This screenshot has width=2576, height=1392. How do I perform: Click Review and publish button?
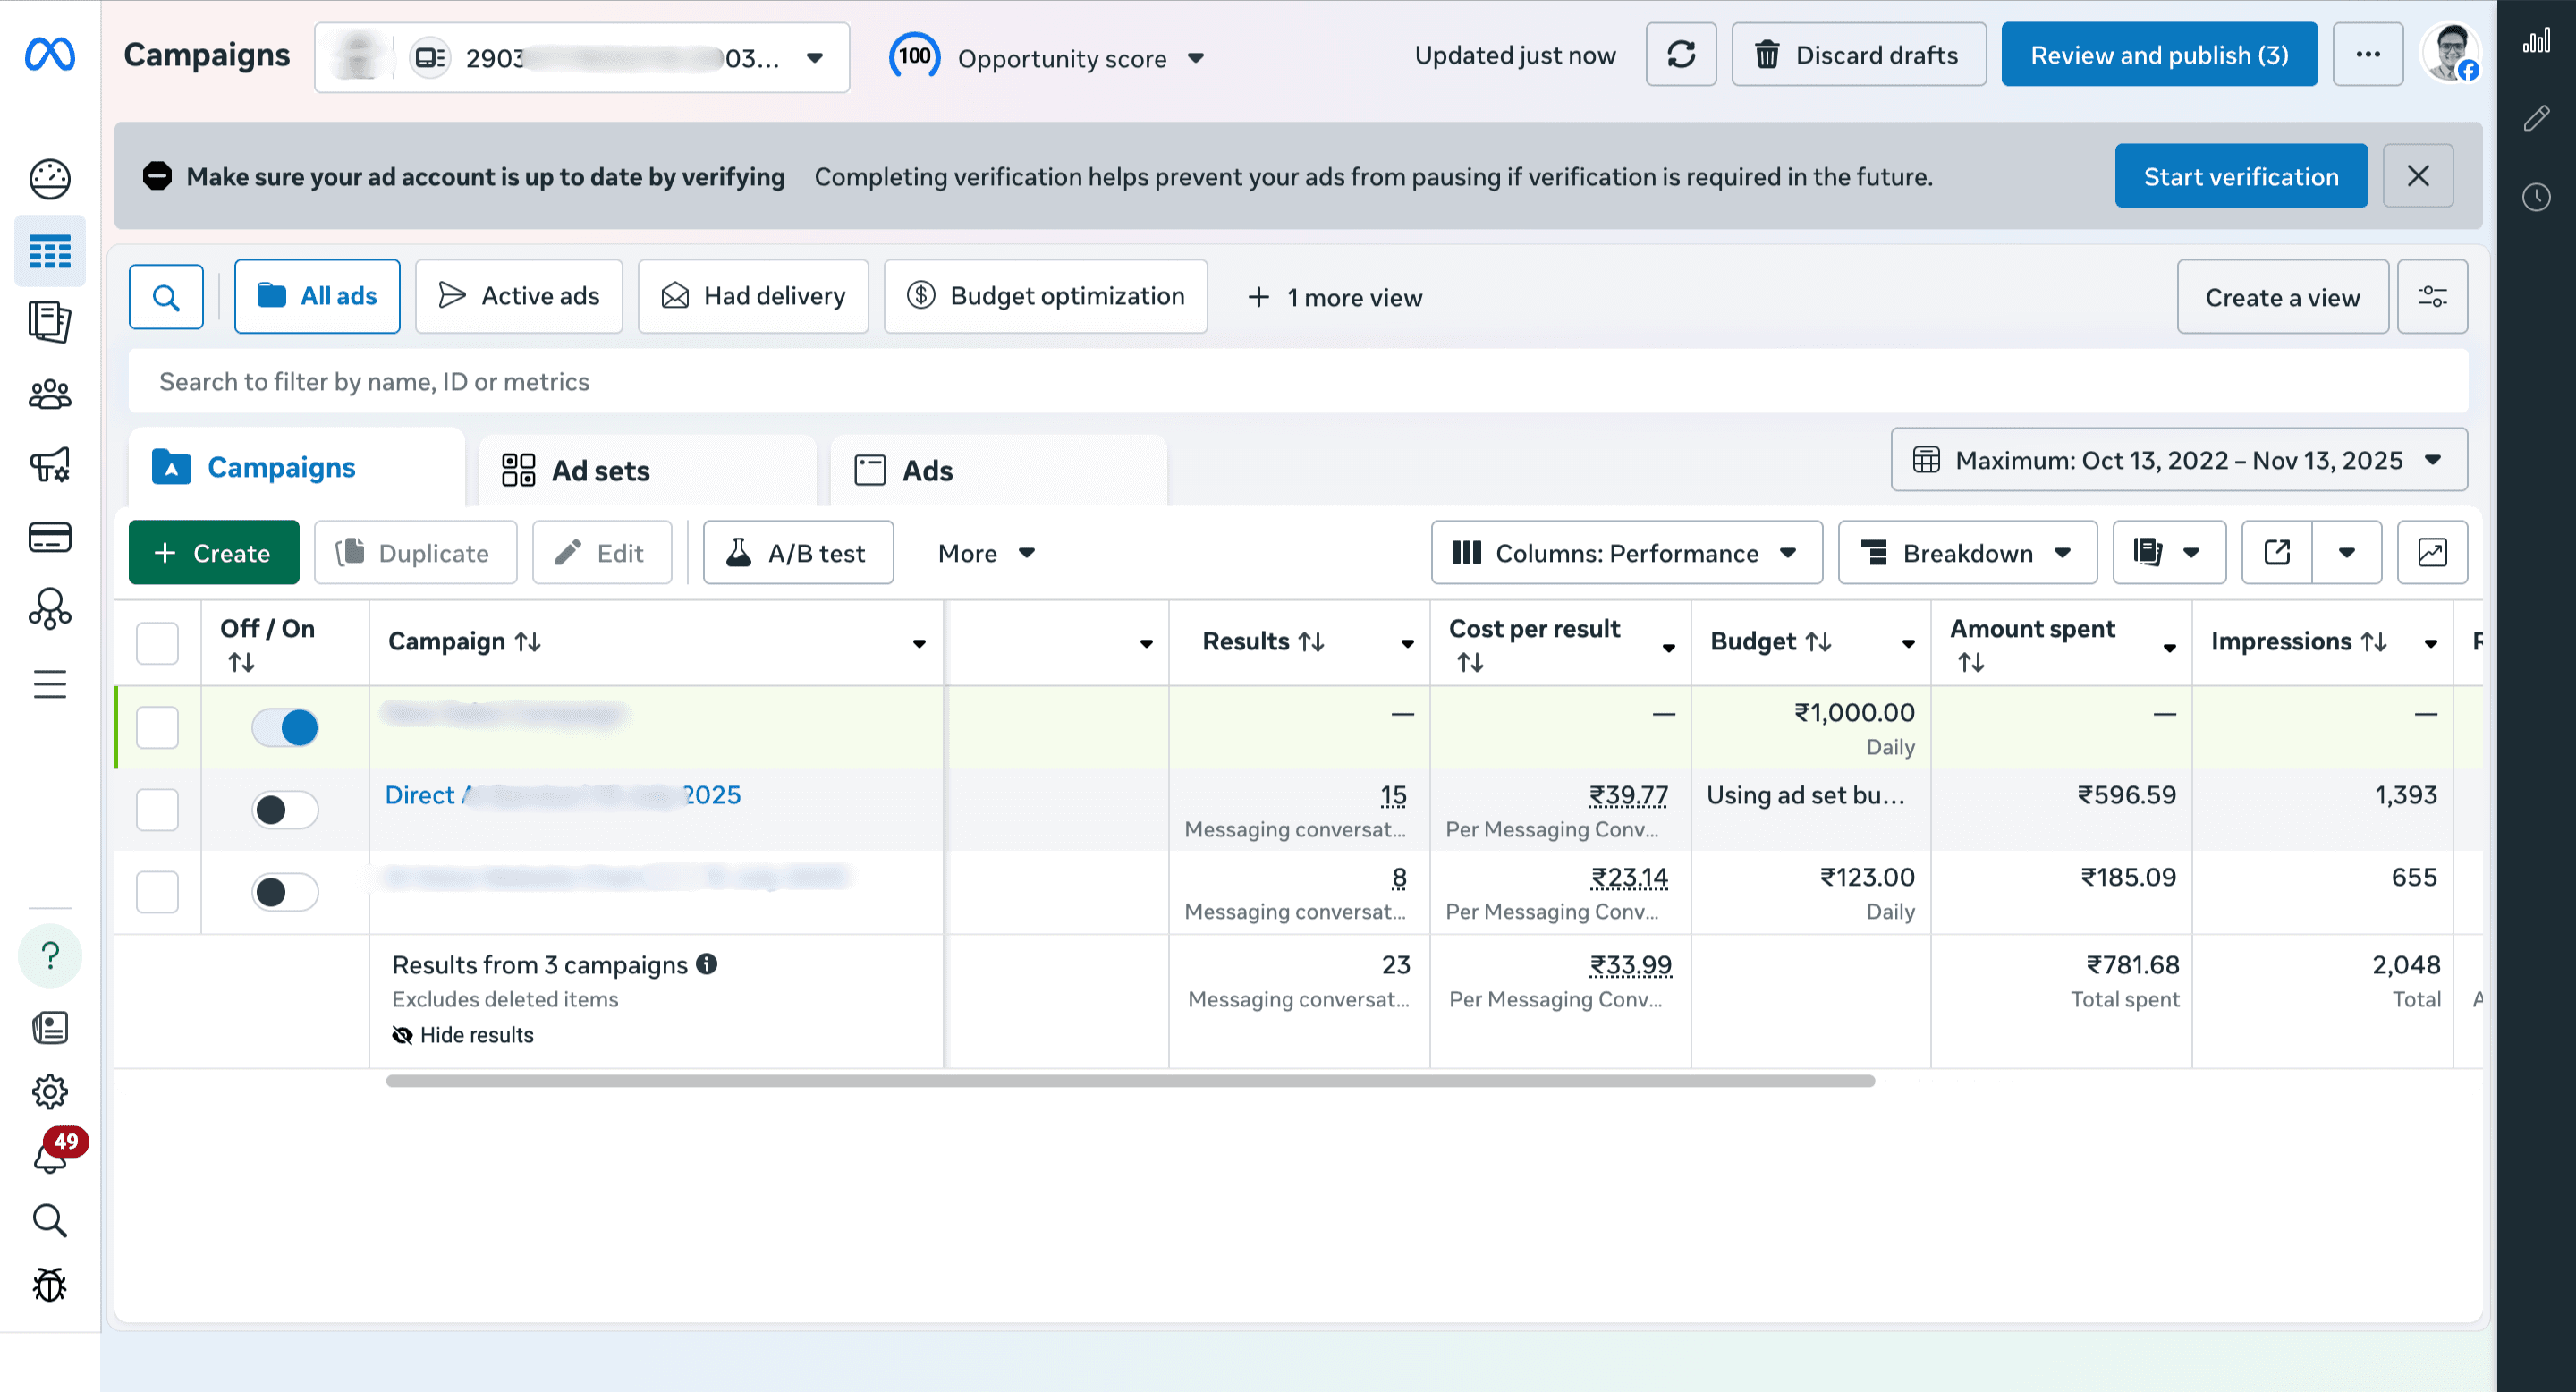click(x=2159, y=55)
